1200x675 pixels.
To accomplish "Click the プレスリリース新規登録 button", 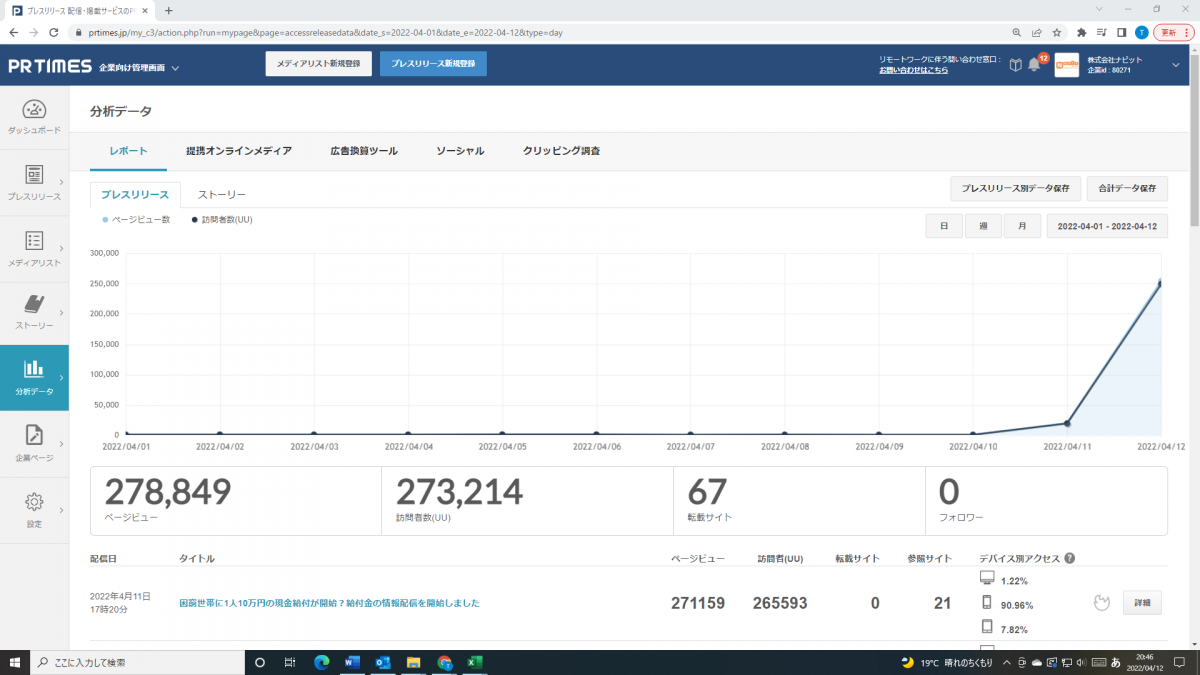I will (x=433, y=64).
